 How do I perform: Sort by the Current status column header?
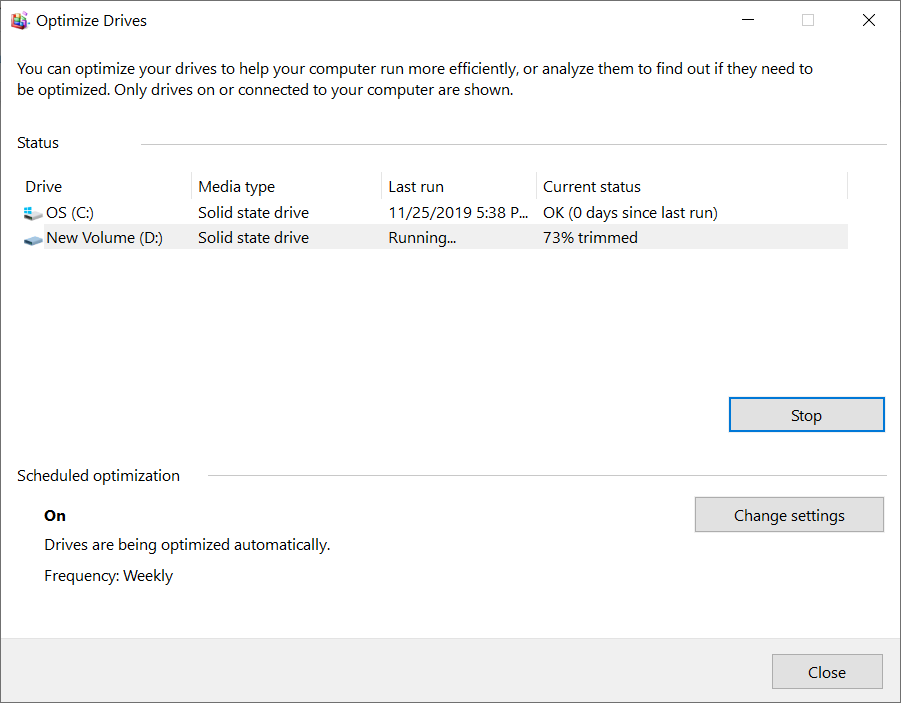692,186
